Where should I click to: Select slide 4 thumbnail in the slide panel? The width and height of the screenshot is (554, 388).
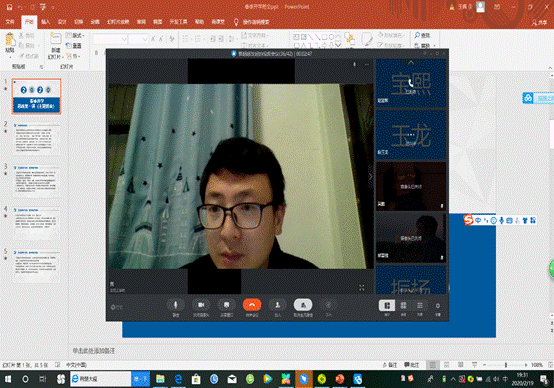point(36,223)
